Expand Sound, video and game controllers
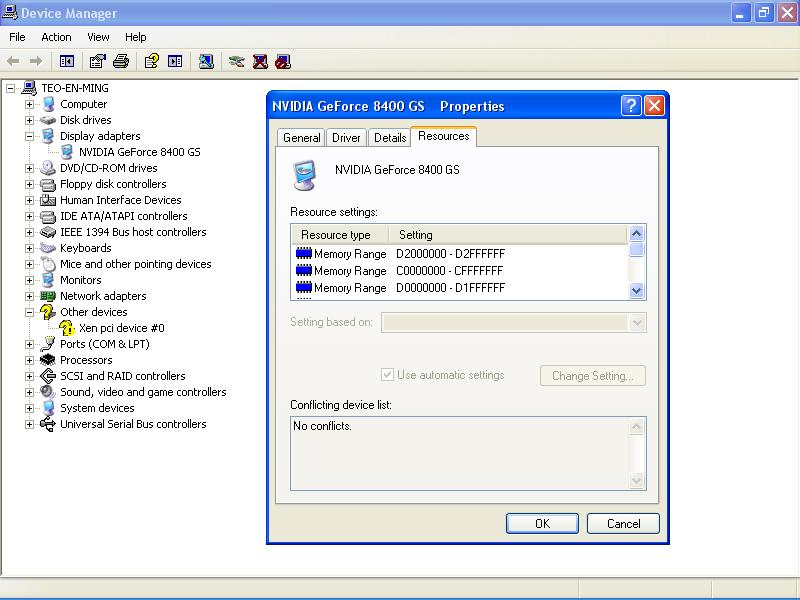This screenshot has height=600, width=800. [30, 392]
